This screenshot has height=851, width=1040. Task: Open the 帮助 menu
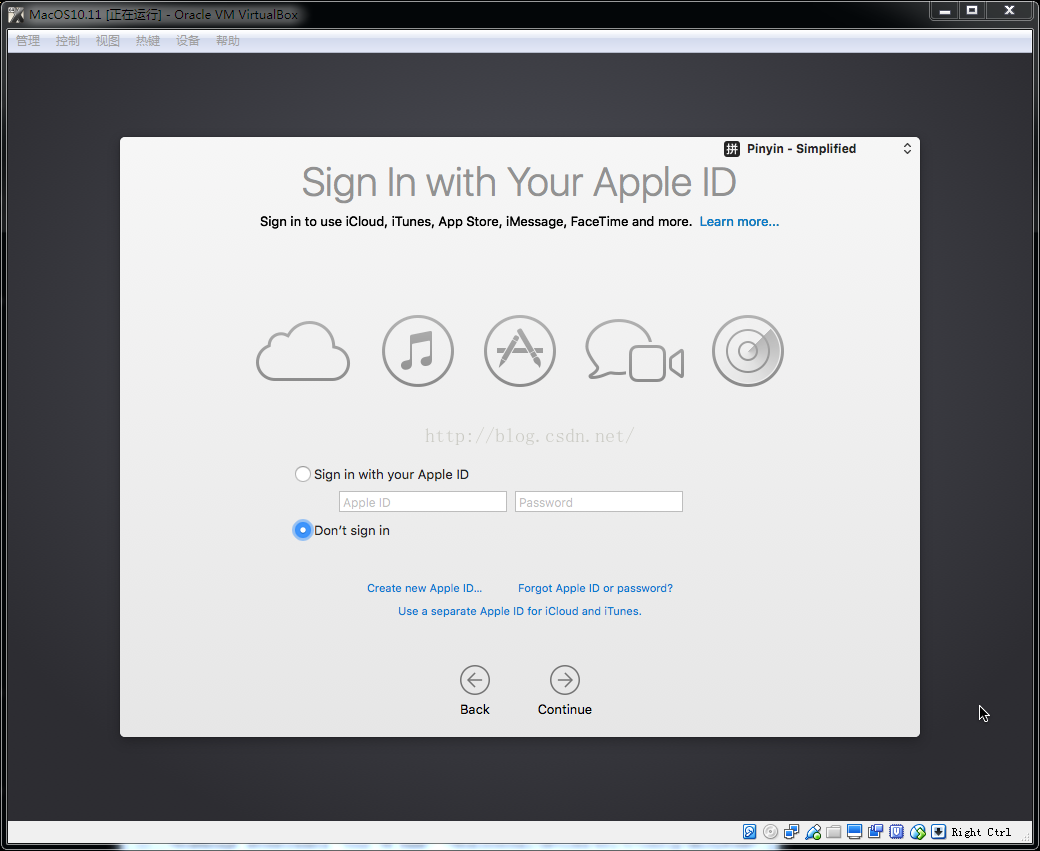(228, 41)
